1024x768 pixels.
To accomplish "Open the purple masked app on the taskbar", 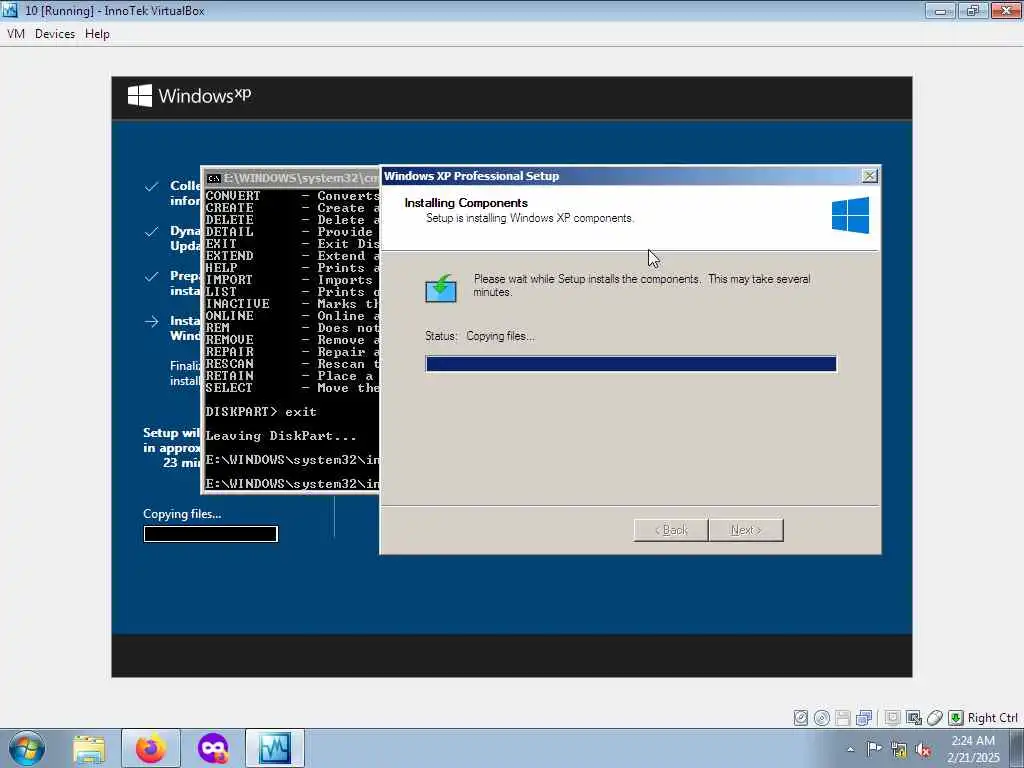I will pos(213,749).
